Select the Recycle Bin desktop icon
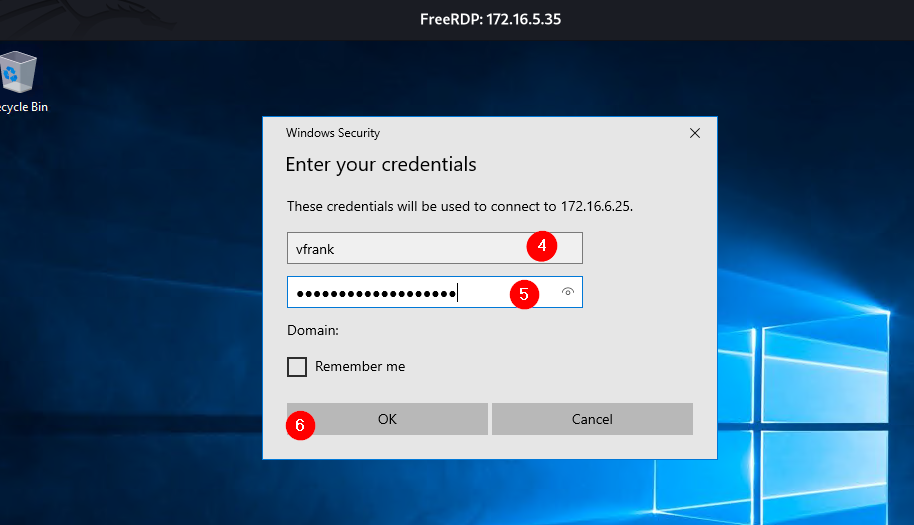This screenshot has height=525, width=914. 19,72
